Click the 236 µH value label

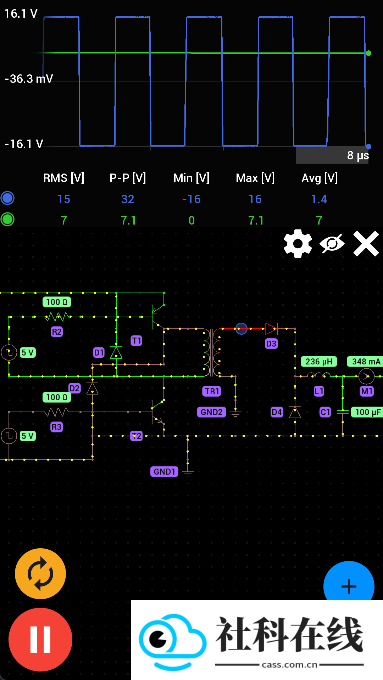click(319, 361)
